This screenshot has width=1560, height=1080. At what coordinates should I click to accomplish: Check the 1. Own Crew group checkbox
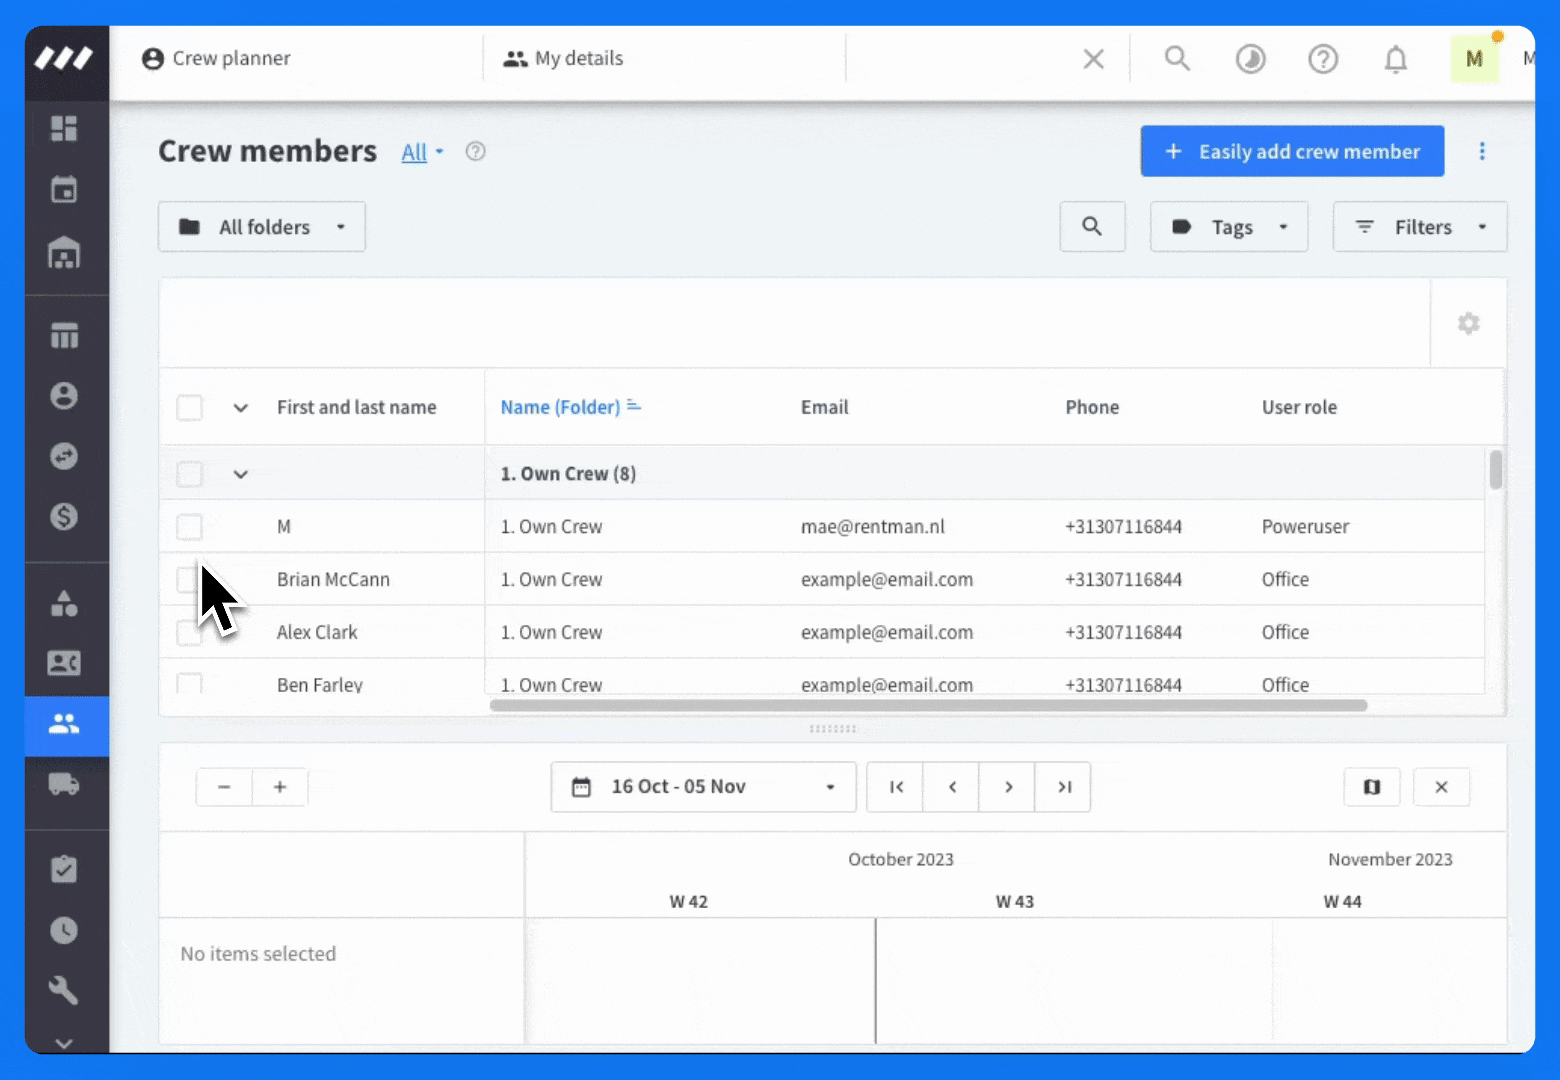point(189,474)
